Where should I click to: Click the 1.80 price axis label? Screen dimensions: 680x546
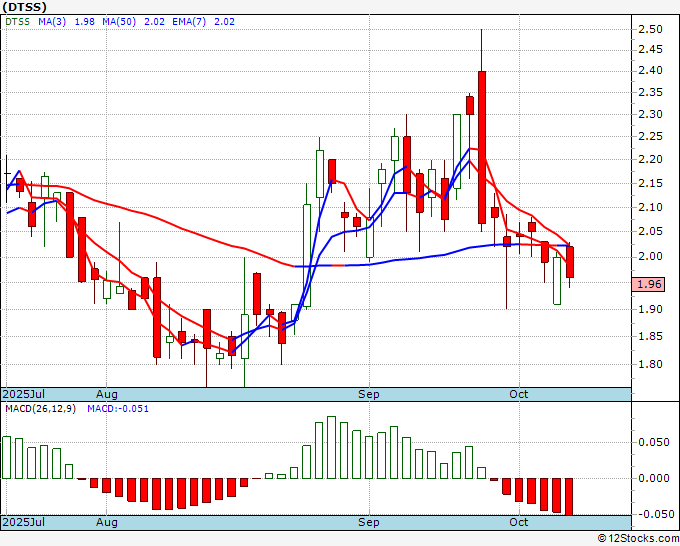point(651,364)
